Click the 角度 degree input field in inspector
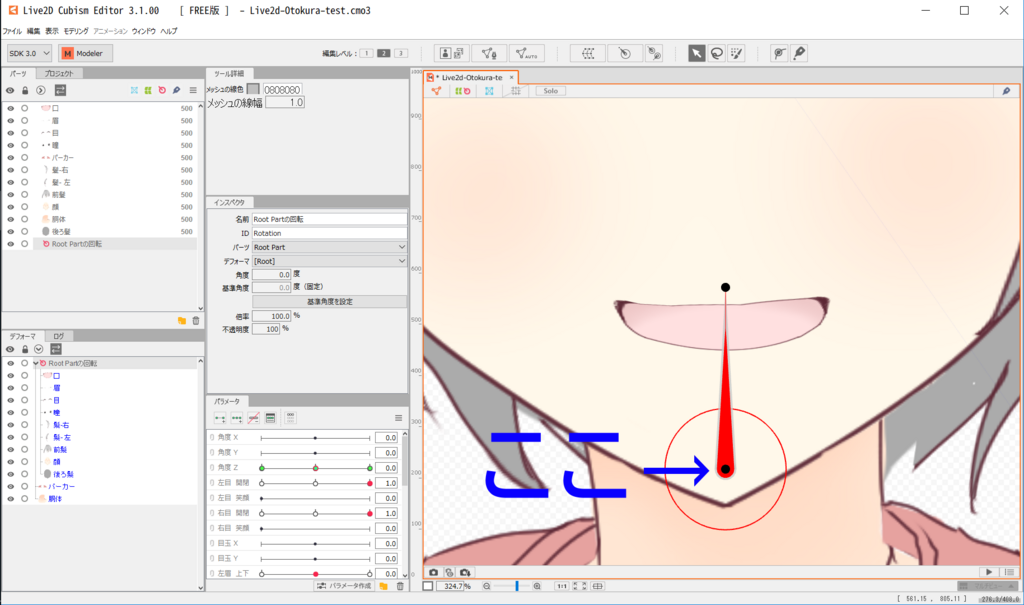Image resolution: width=1024 pixels, height=605 pixels. click(x=272, y=274)
